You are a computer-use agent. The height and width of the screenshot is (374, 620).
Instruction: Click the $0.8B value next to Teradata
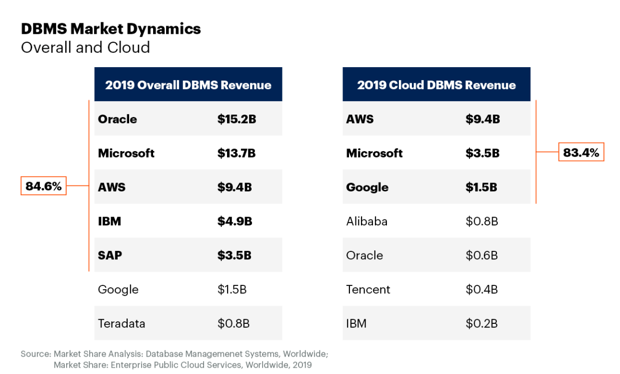(x=233, y=323)
